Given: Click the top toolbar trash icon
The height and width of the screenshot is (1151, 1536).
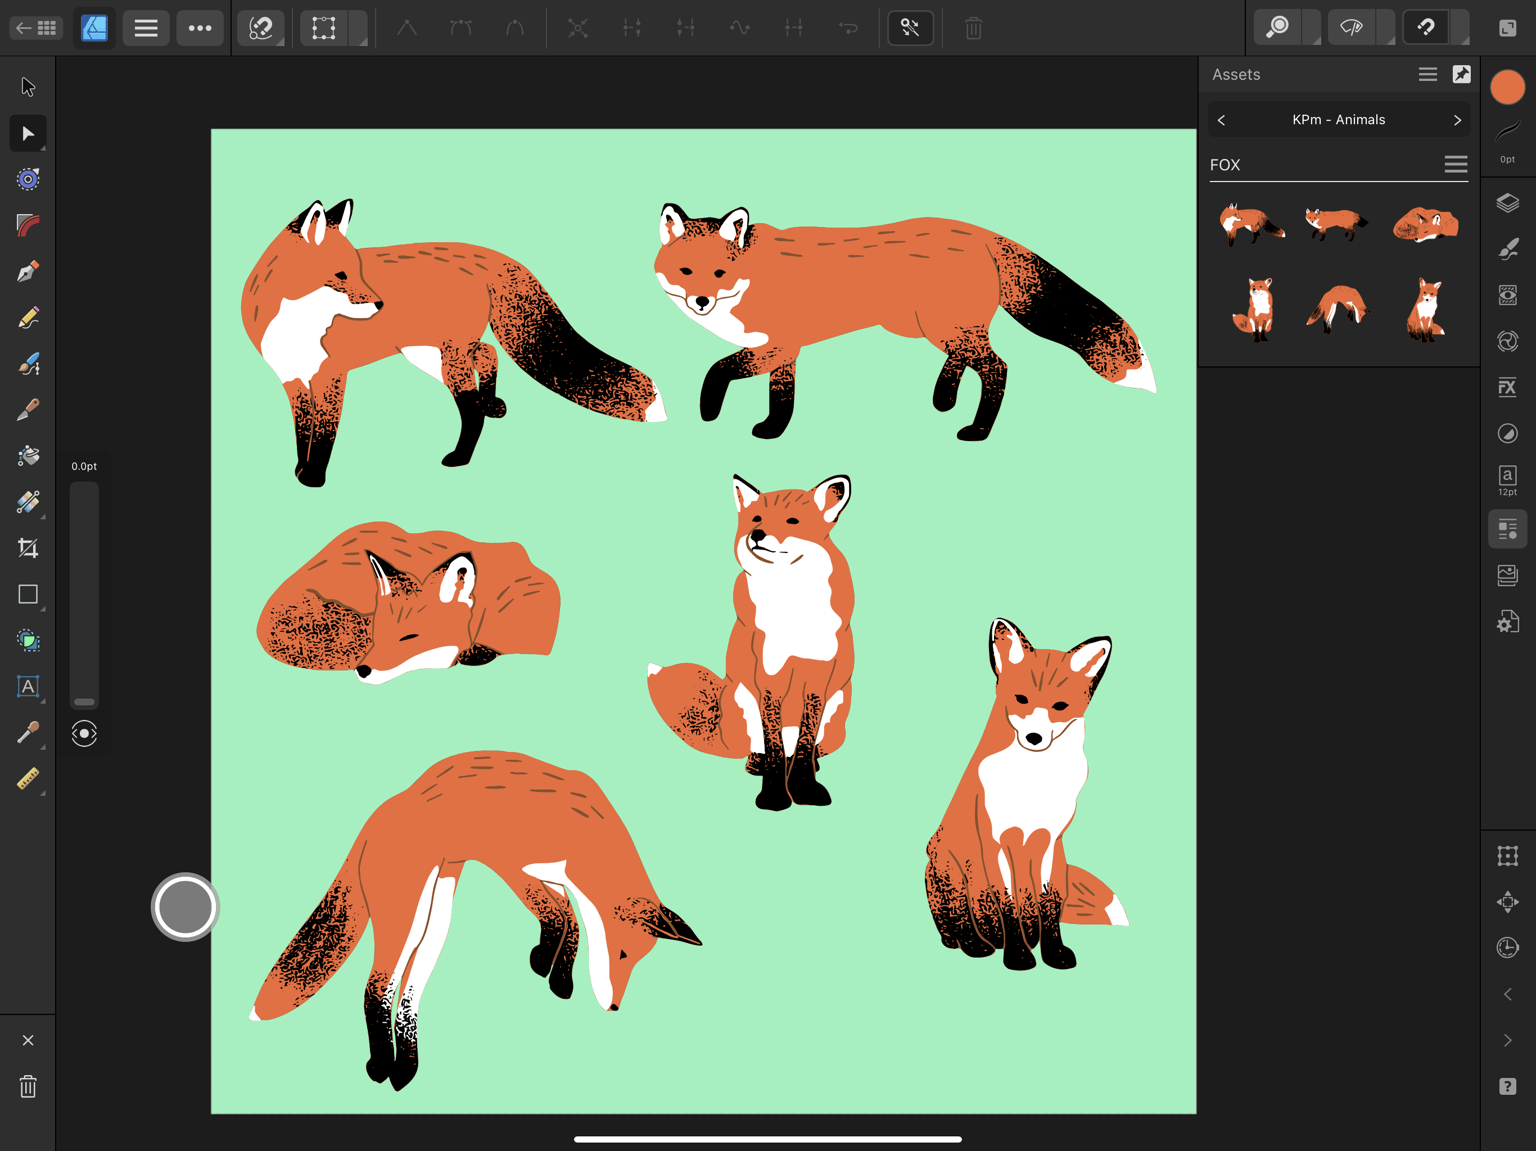Looking at the screenshot, I should point(973,28).
